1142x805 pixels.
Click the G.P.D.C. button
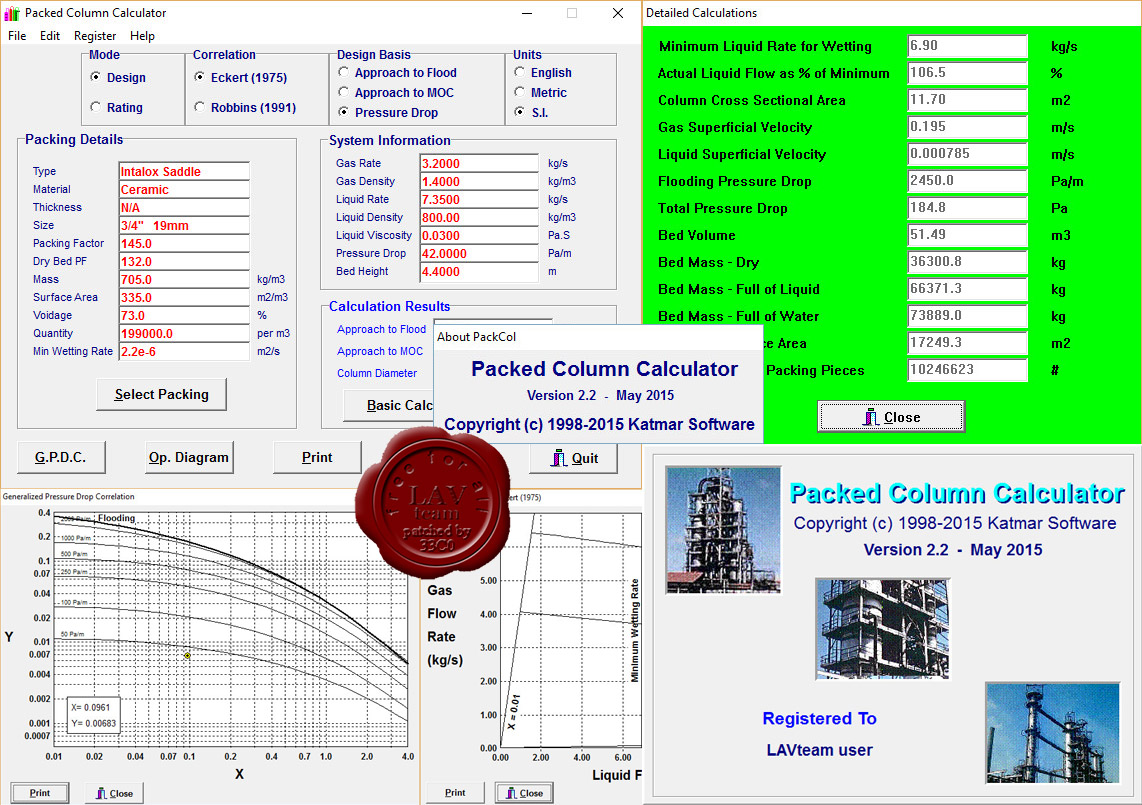click(61, 458)
